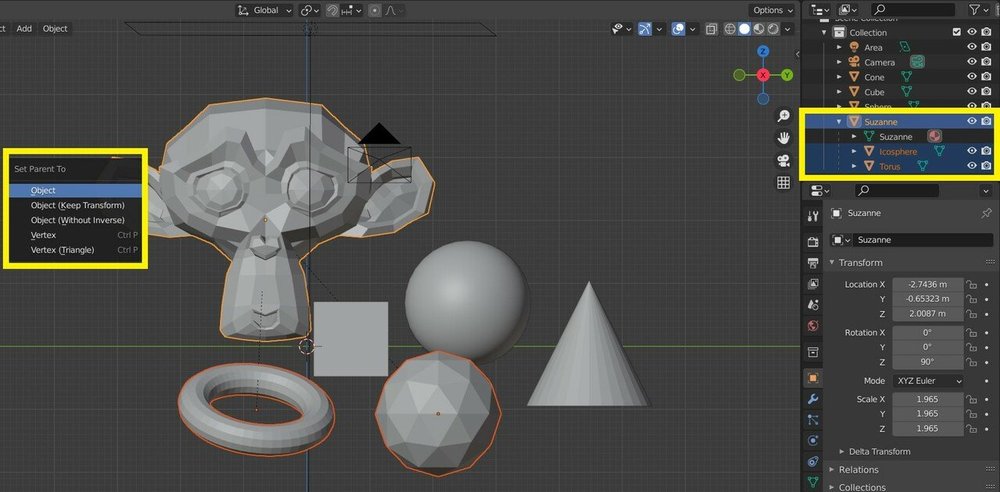The width and height of the screenshot is (1000, 492).
Task: Open the Global transform orientation dropdown
Action: [265, 10]
